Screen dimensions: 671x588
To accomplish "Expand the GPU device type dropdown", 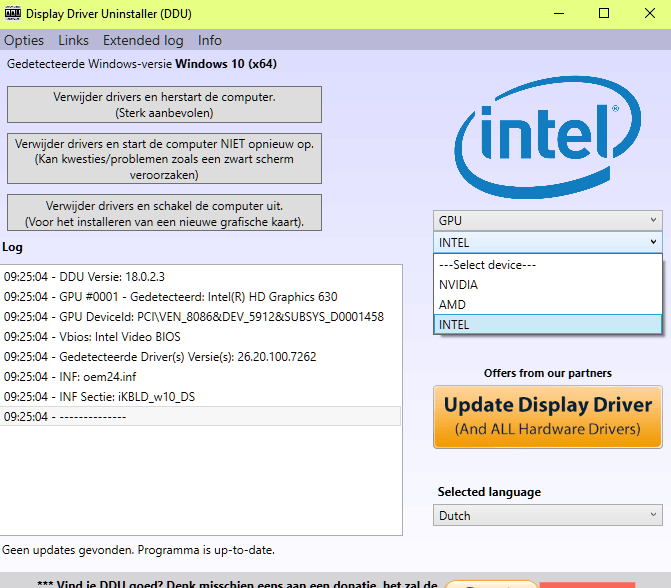I will pyautogui.click(x=548, y=220).
